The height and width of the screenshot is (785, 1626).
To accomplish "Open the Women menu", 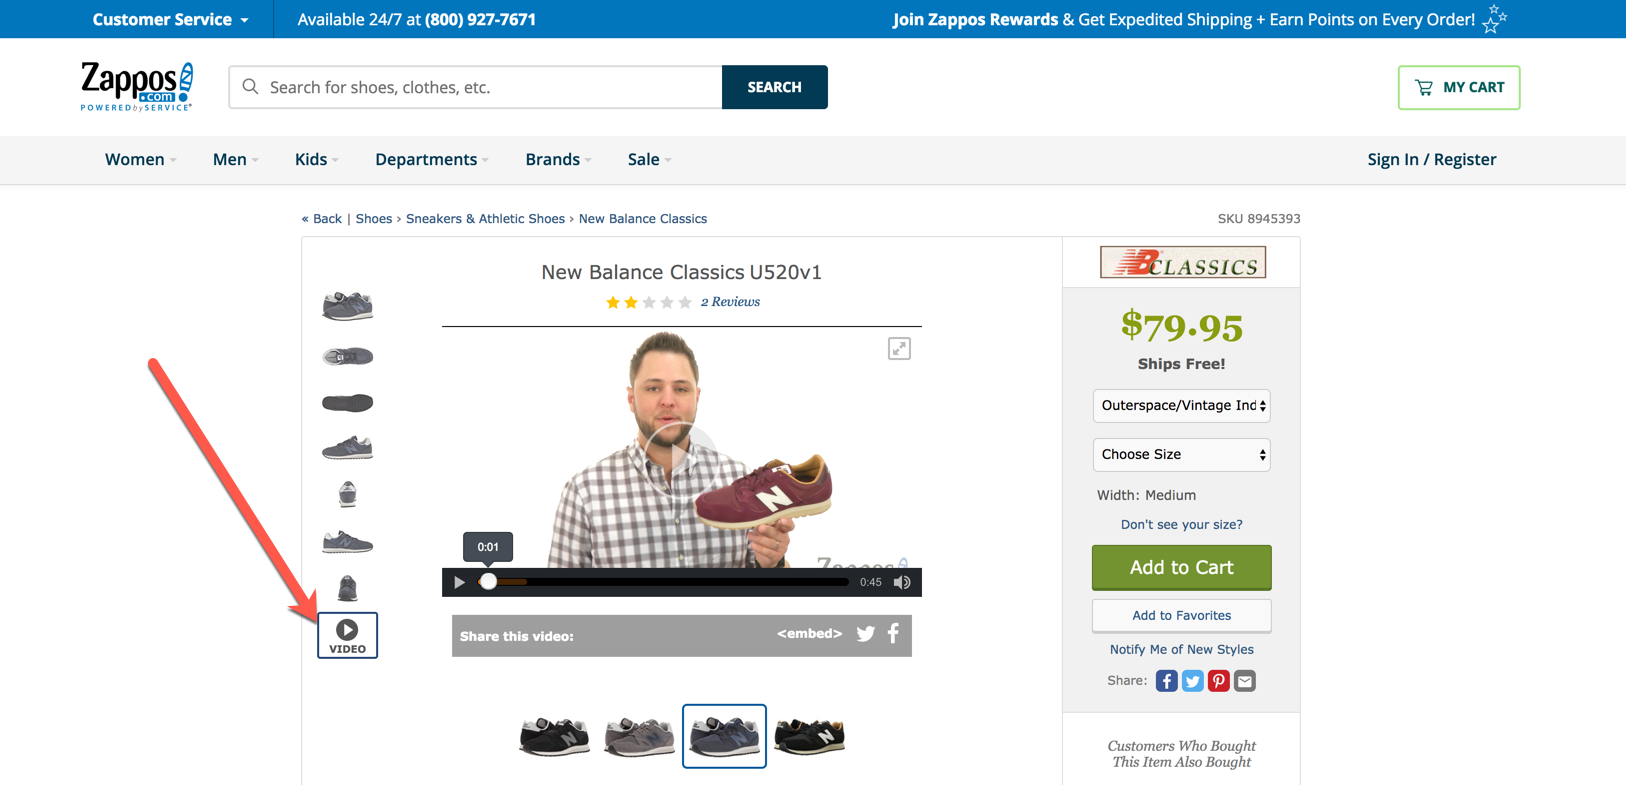I will [x=140, y=160].
